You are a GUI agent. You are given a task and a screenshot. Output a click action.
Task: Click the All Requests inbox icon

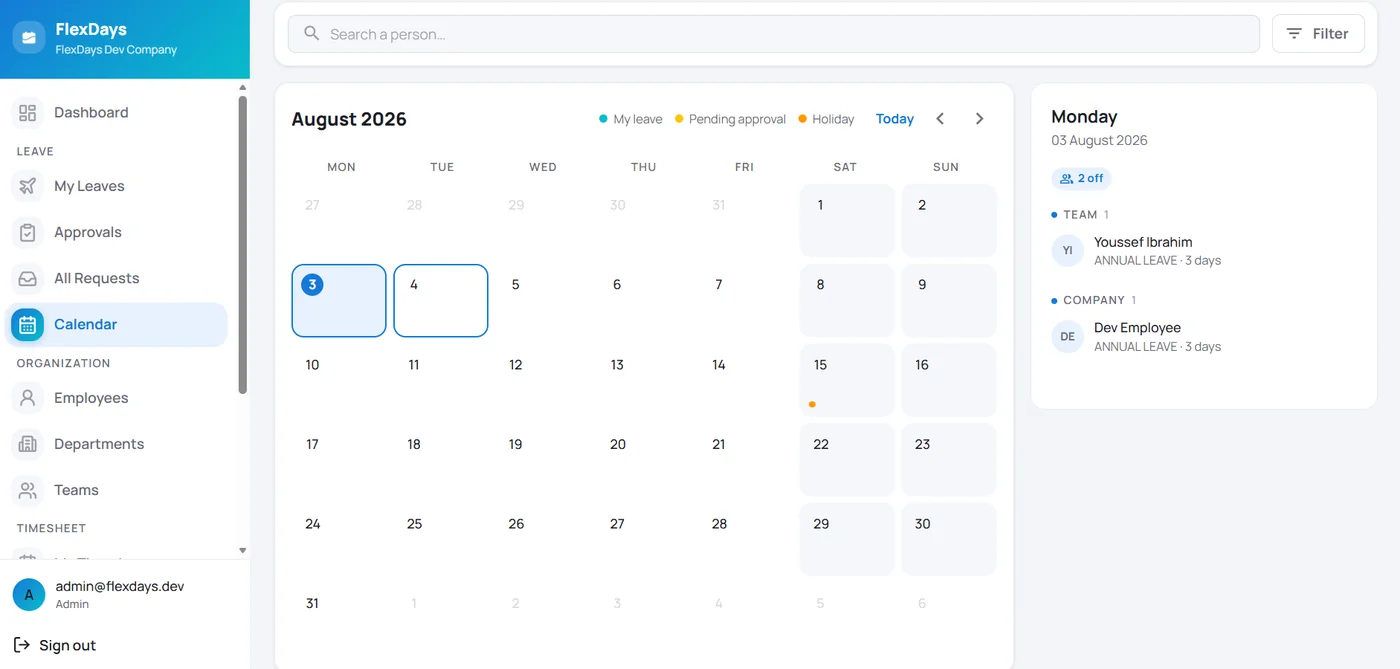(28, 278)
